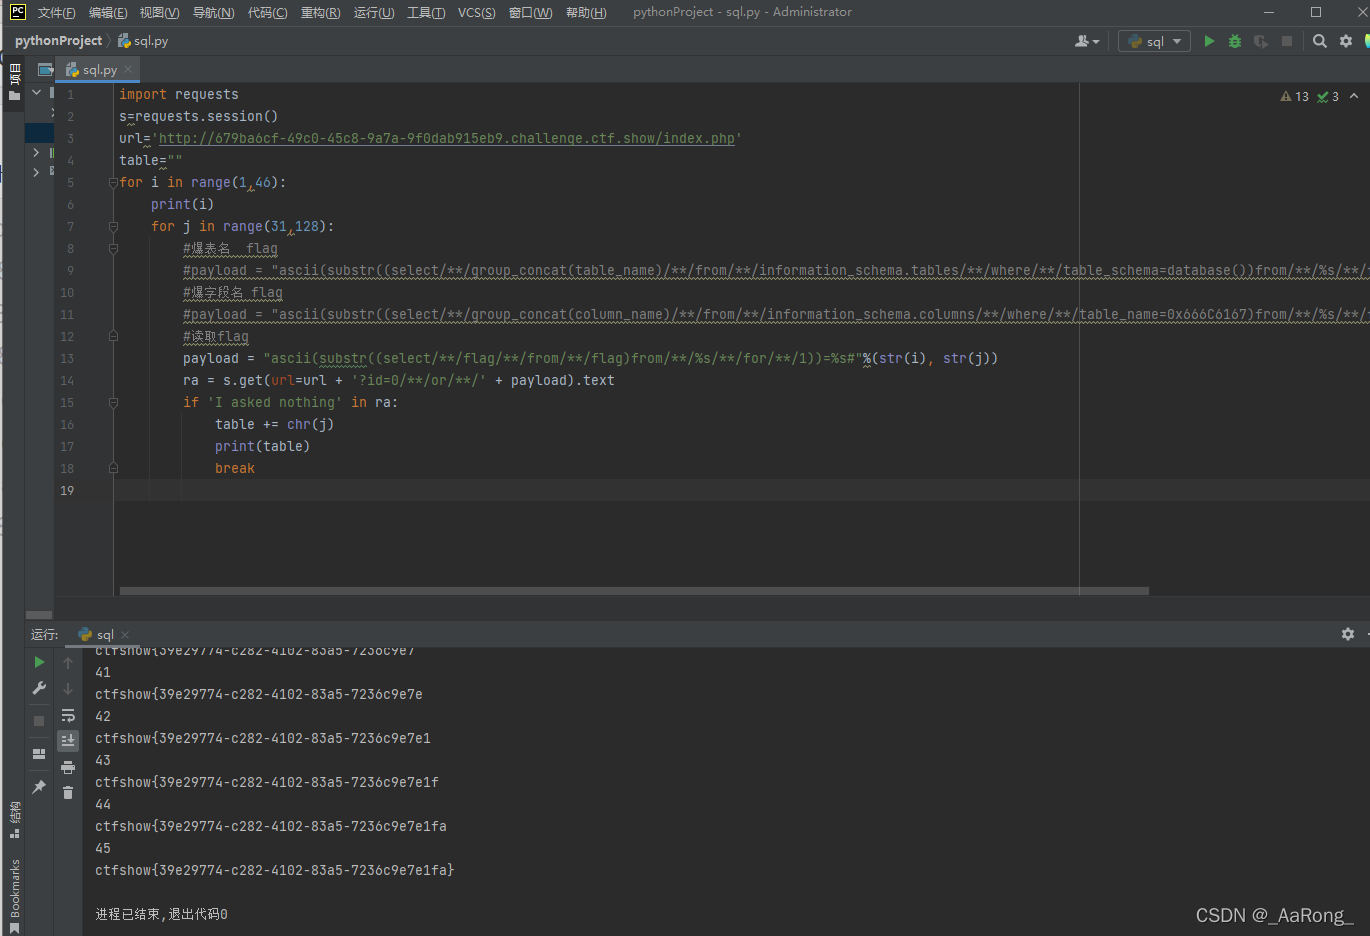Restore layout icon in the Run panel
1370x936 pixels.
pyautogui.click(x=39, y=754)
